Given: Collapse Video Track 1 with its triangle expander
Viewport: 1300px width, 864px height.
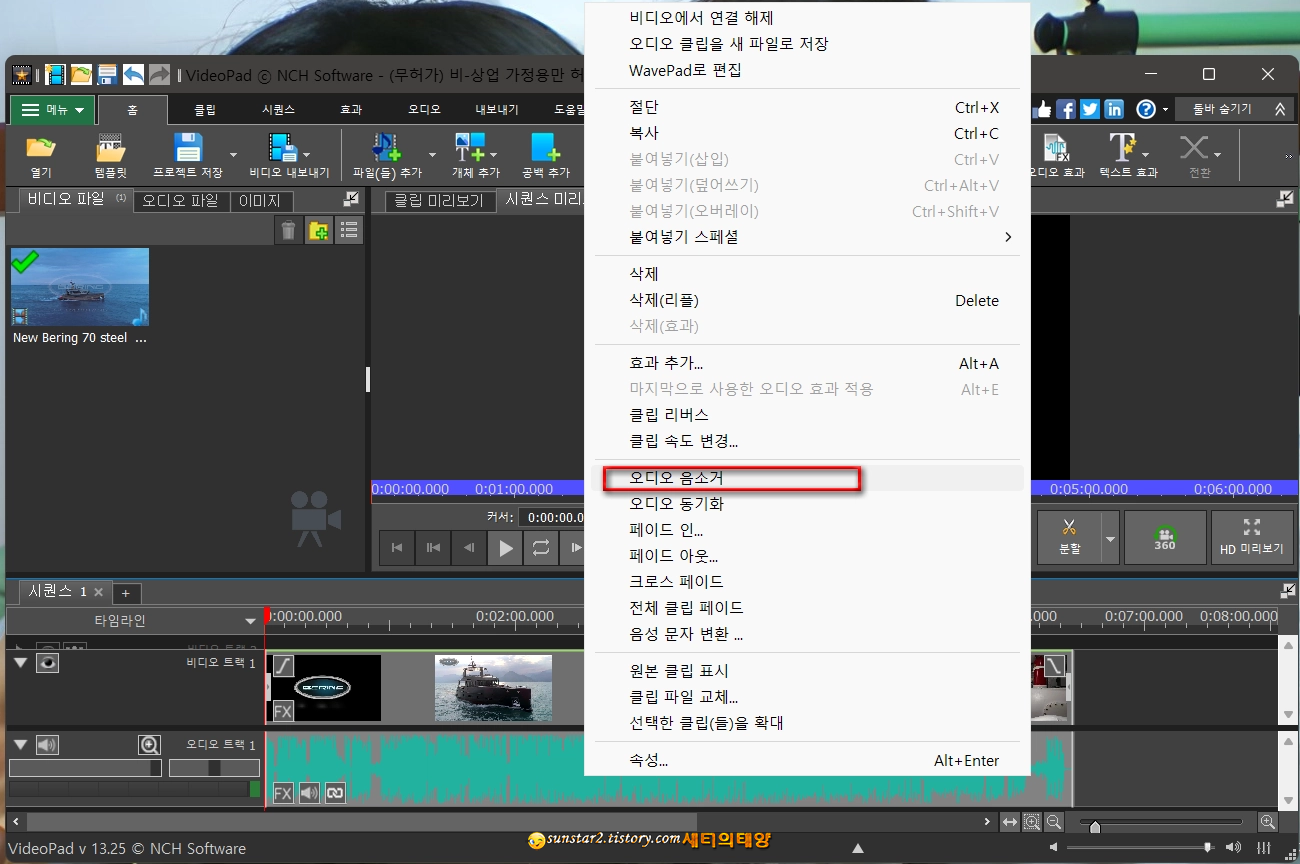Looking at the screenshot, I should pyautogui.click(x=18, y=662).
